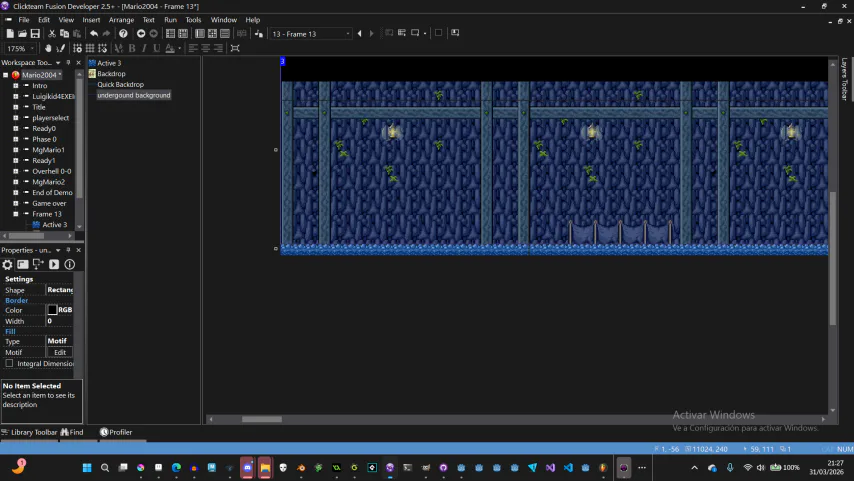Open the frame selector '13 - Frame 13' dropdown
Image resolution: width=854 pixels, height=481 pixels.
click(348, 34)
